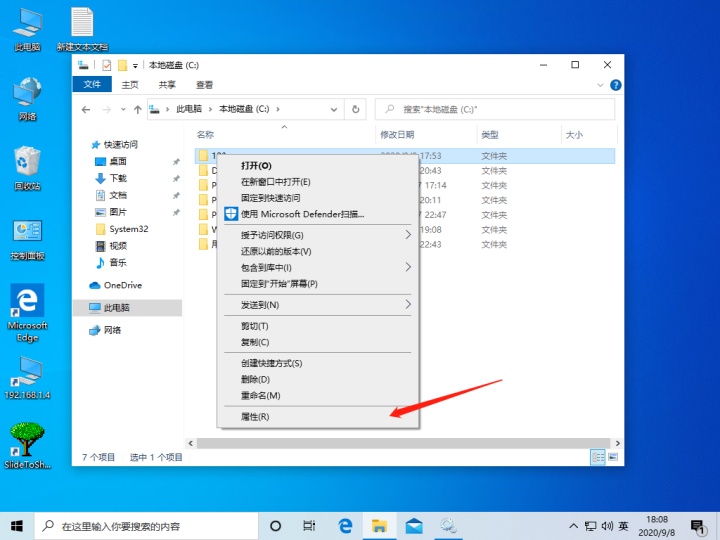The width and height of the screenshot is (720, 540).
Task: Open the 192.168.1.4 desktop shortcut
Action: (x=28, y=377)
